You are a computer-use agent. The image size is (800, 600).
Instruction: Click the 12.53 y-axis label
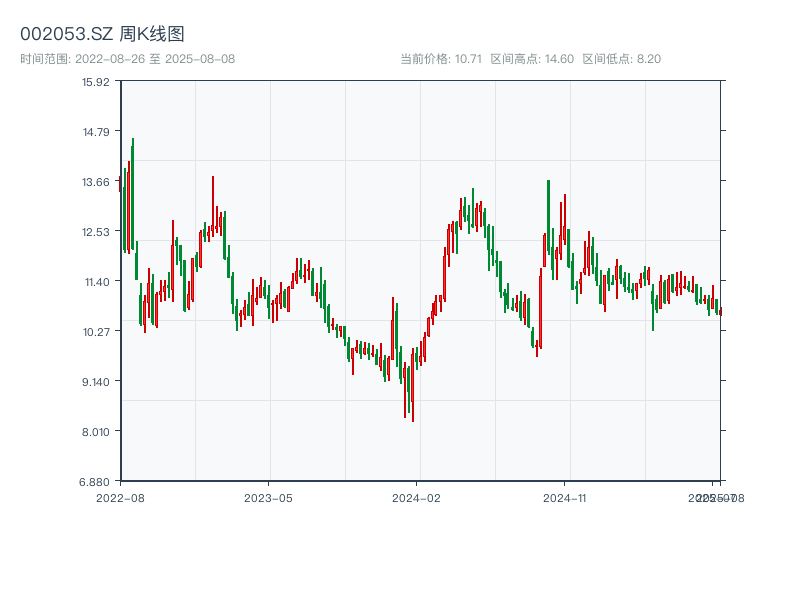96,232
